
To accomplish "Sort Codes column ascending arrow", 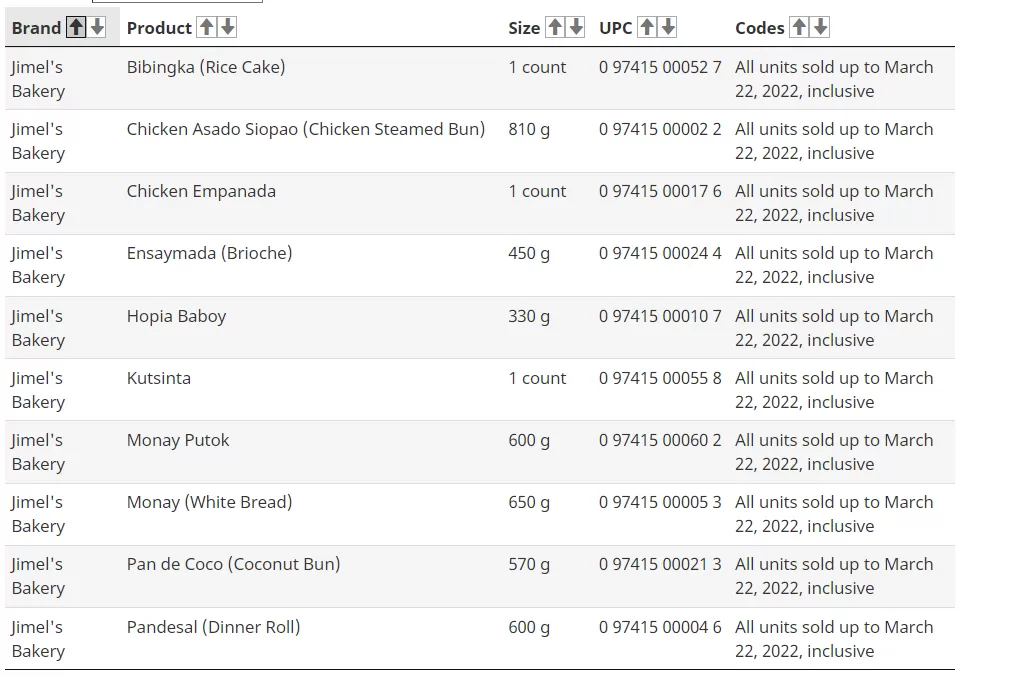I will click(799, 27).
